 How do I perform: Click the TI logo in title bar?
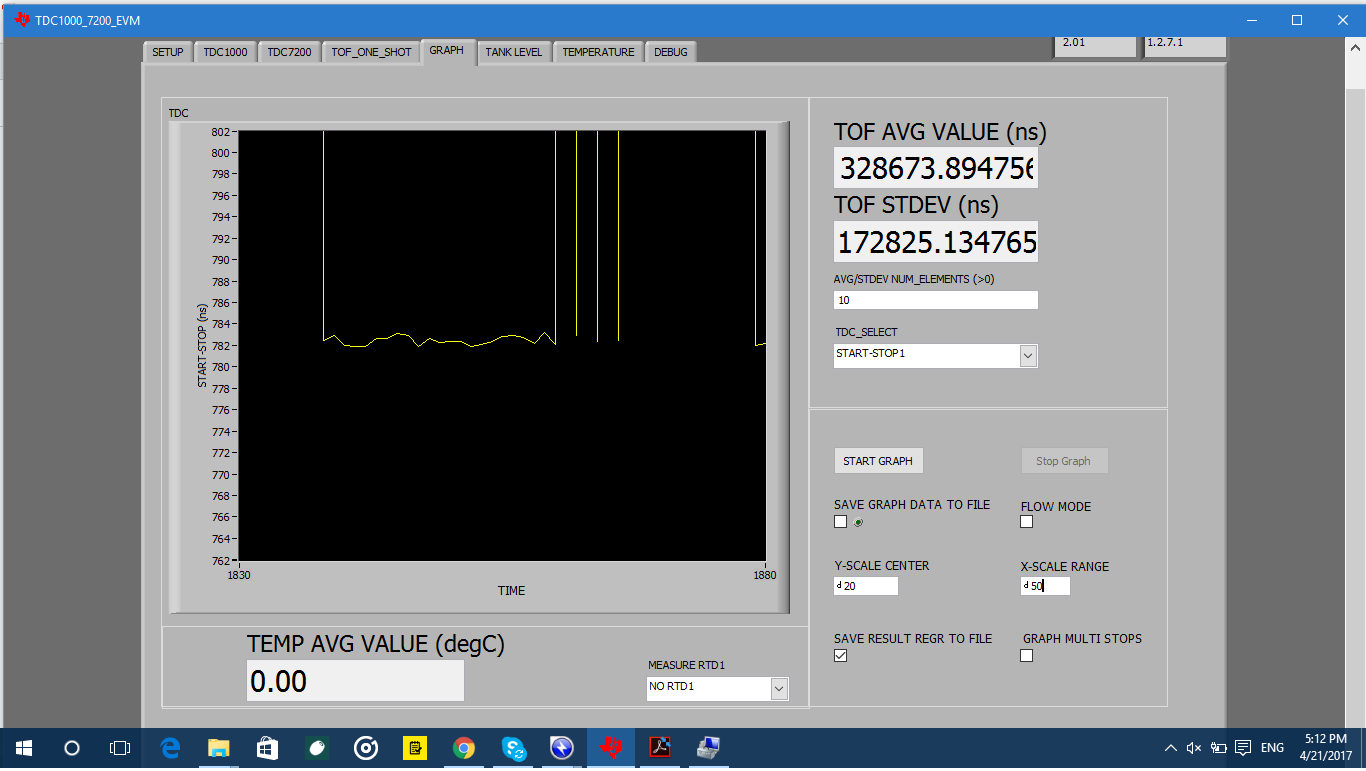click(x=21, y=20)
